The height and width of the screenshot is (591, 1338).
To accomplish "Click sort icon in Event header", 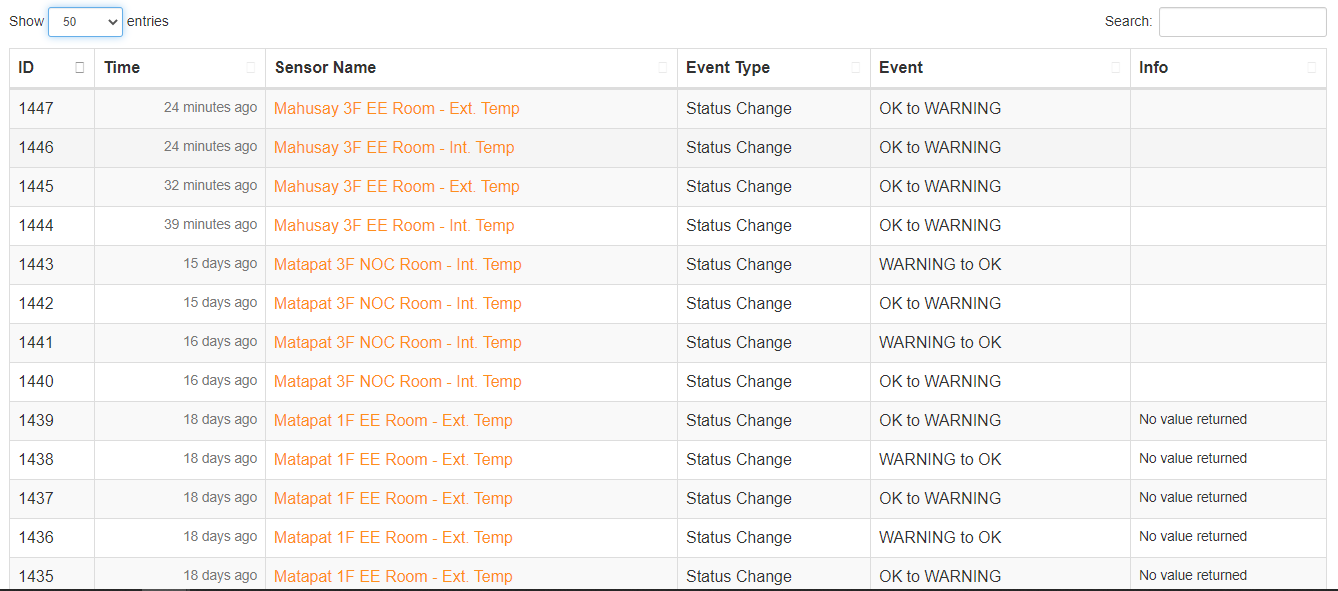I will pos(1116,68).
